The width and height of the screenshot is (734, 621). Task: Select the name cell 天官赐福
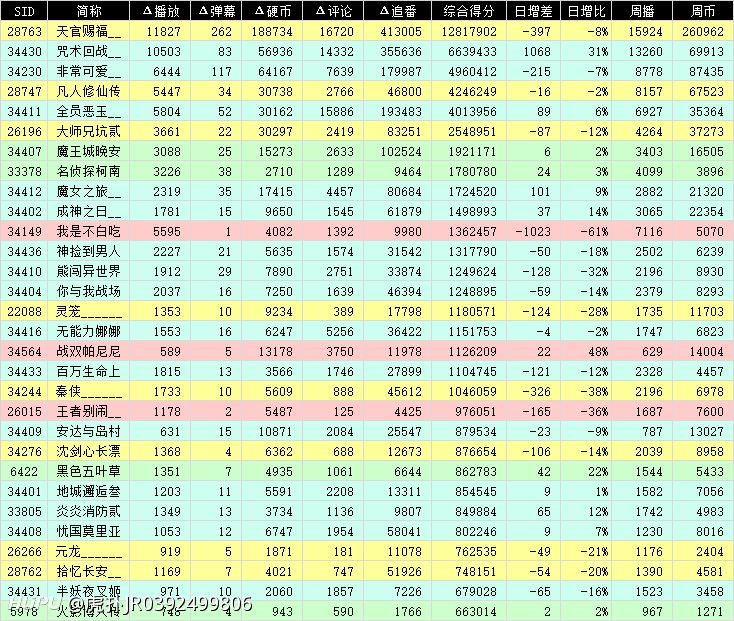pos(88,31)
